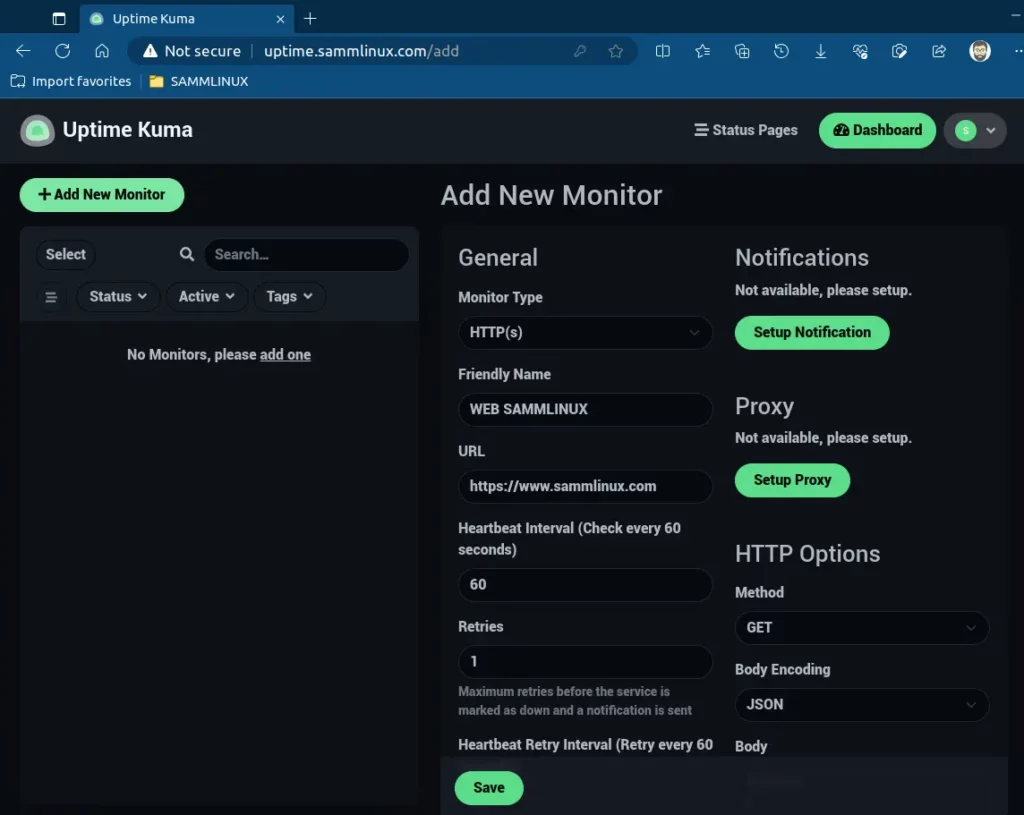Open tab actions menu icon
The image size is (1024, 815).
[59, 19]
